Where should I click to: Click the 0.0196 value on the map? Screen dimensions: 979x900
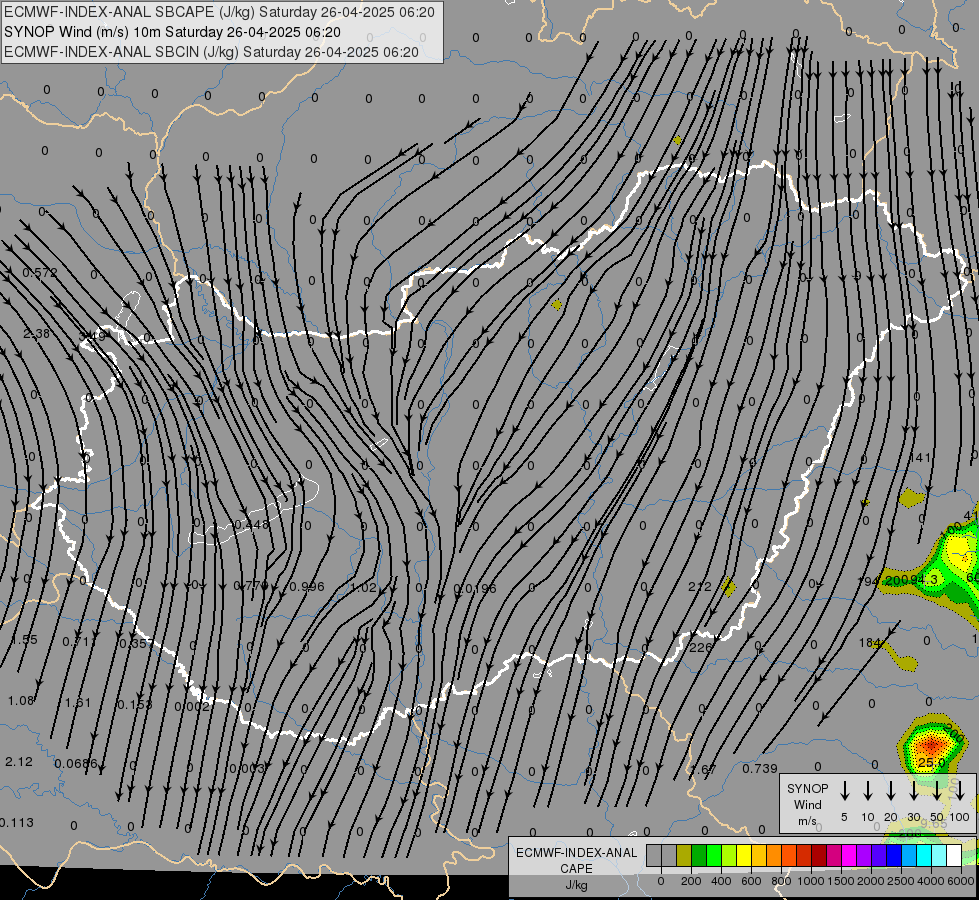(x=475, y=588)
